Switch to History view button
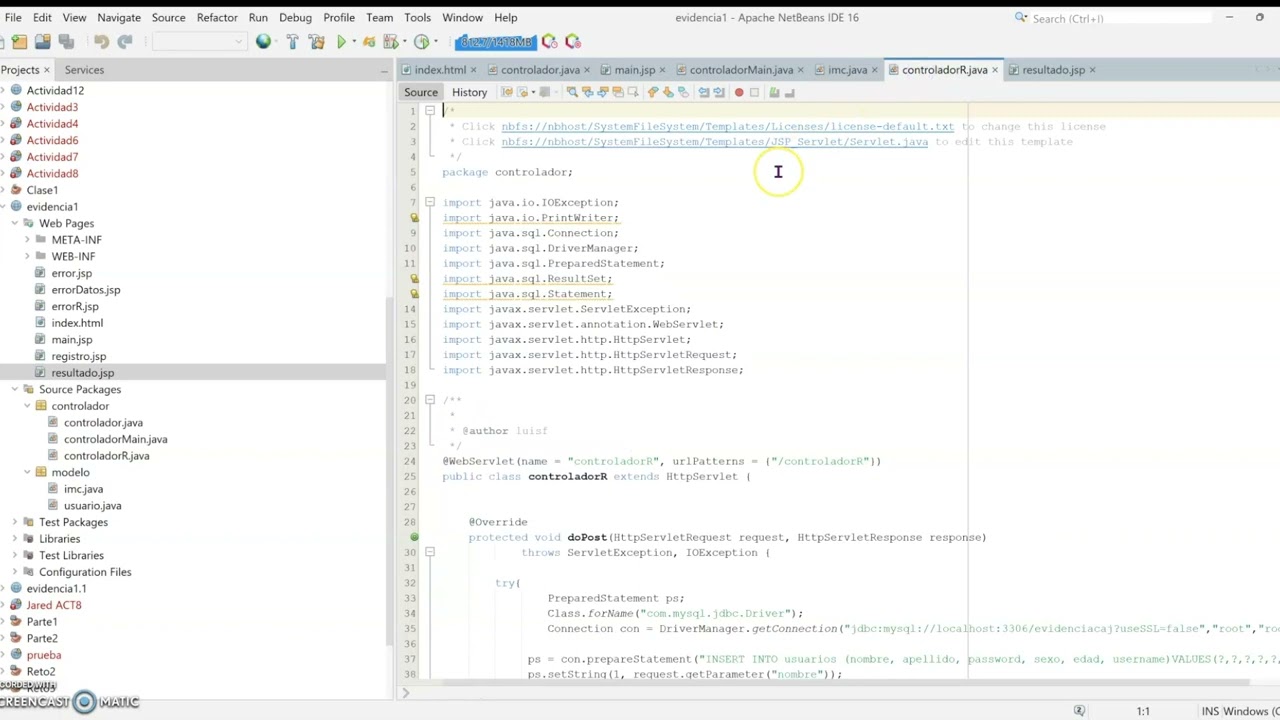The height and width of the screenshot is (720, 1280). pos(469,92)
